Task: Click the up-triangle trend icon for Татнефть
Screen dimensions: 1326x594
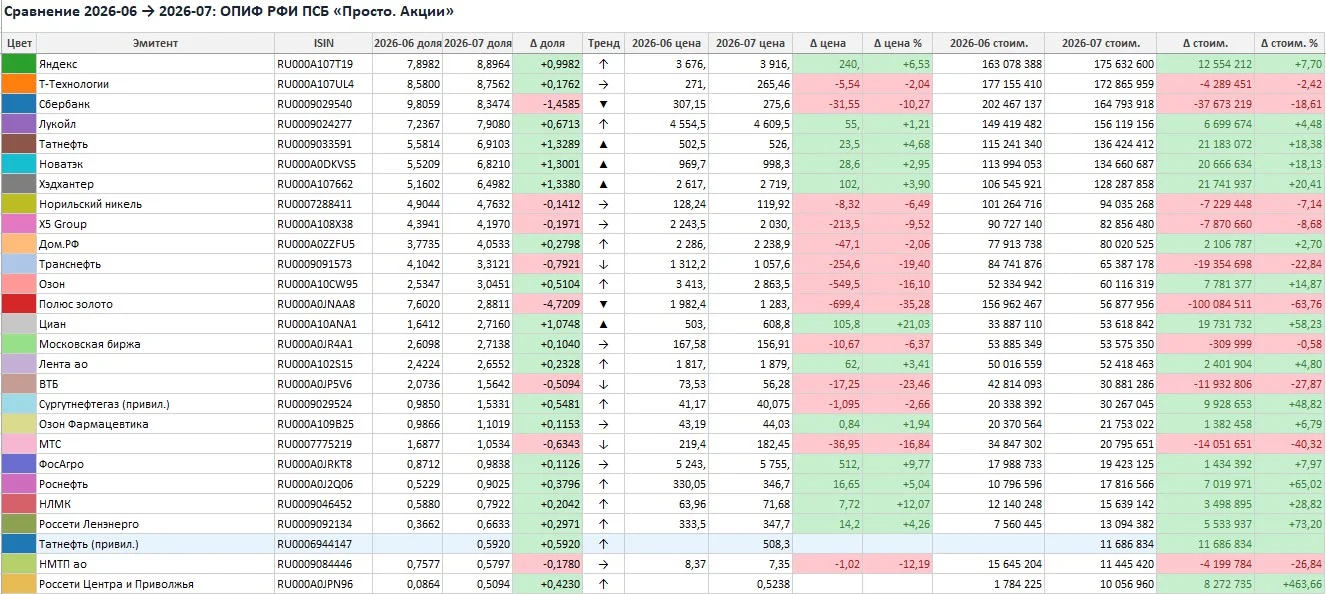Action: [604, 144]
